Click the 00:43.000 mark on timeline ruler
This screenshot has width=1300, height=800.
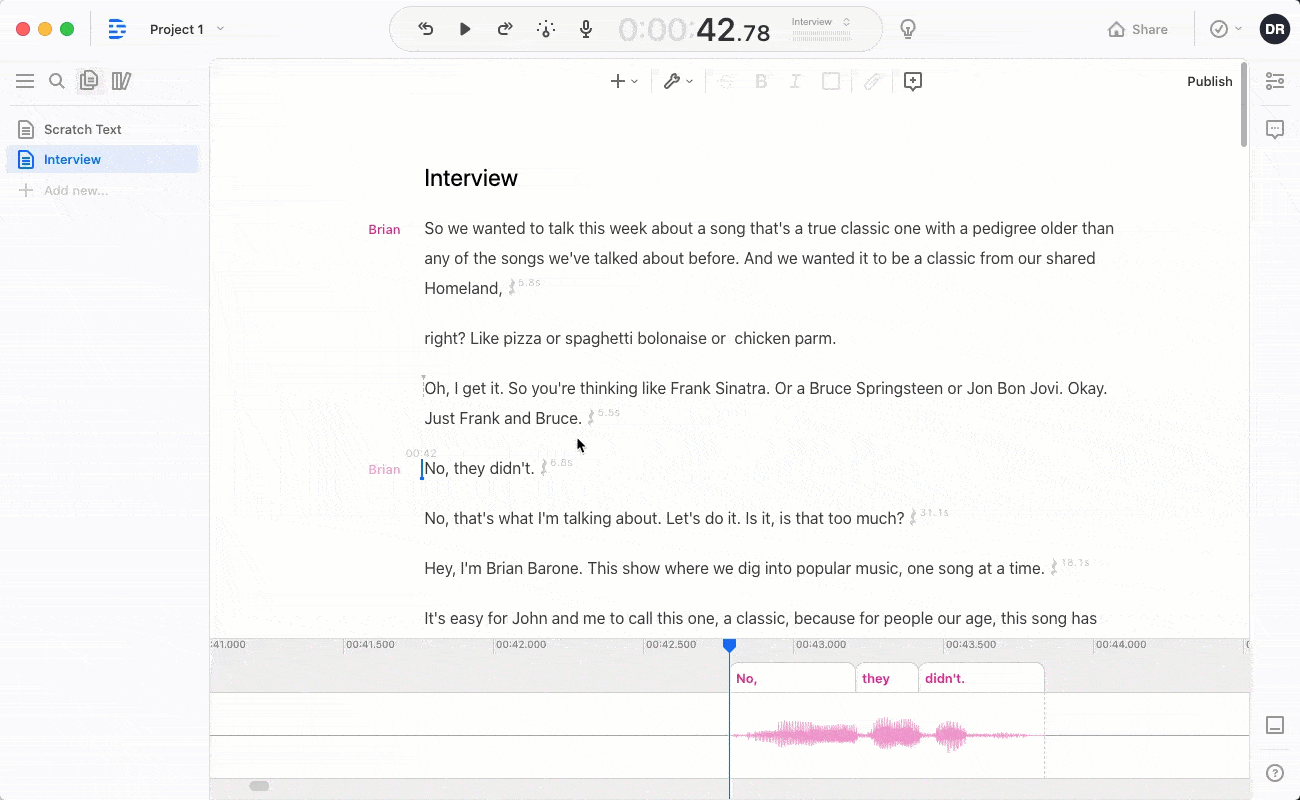[820, 645]
